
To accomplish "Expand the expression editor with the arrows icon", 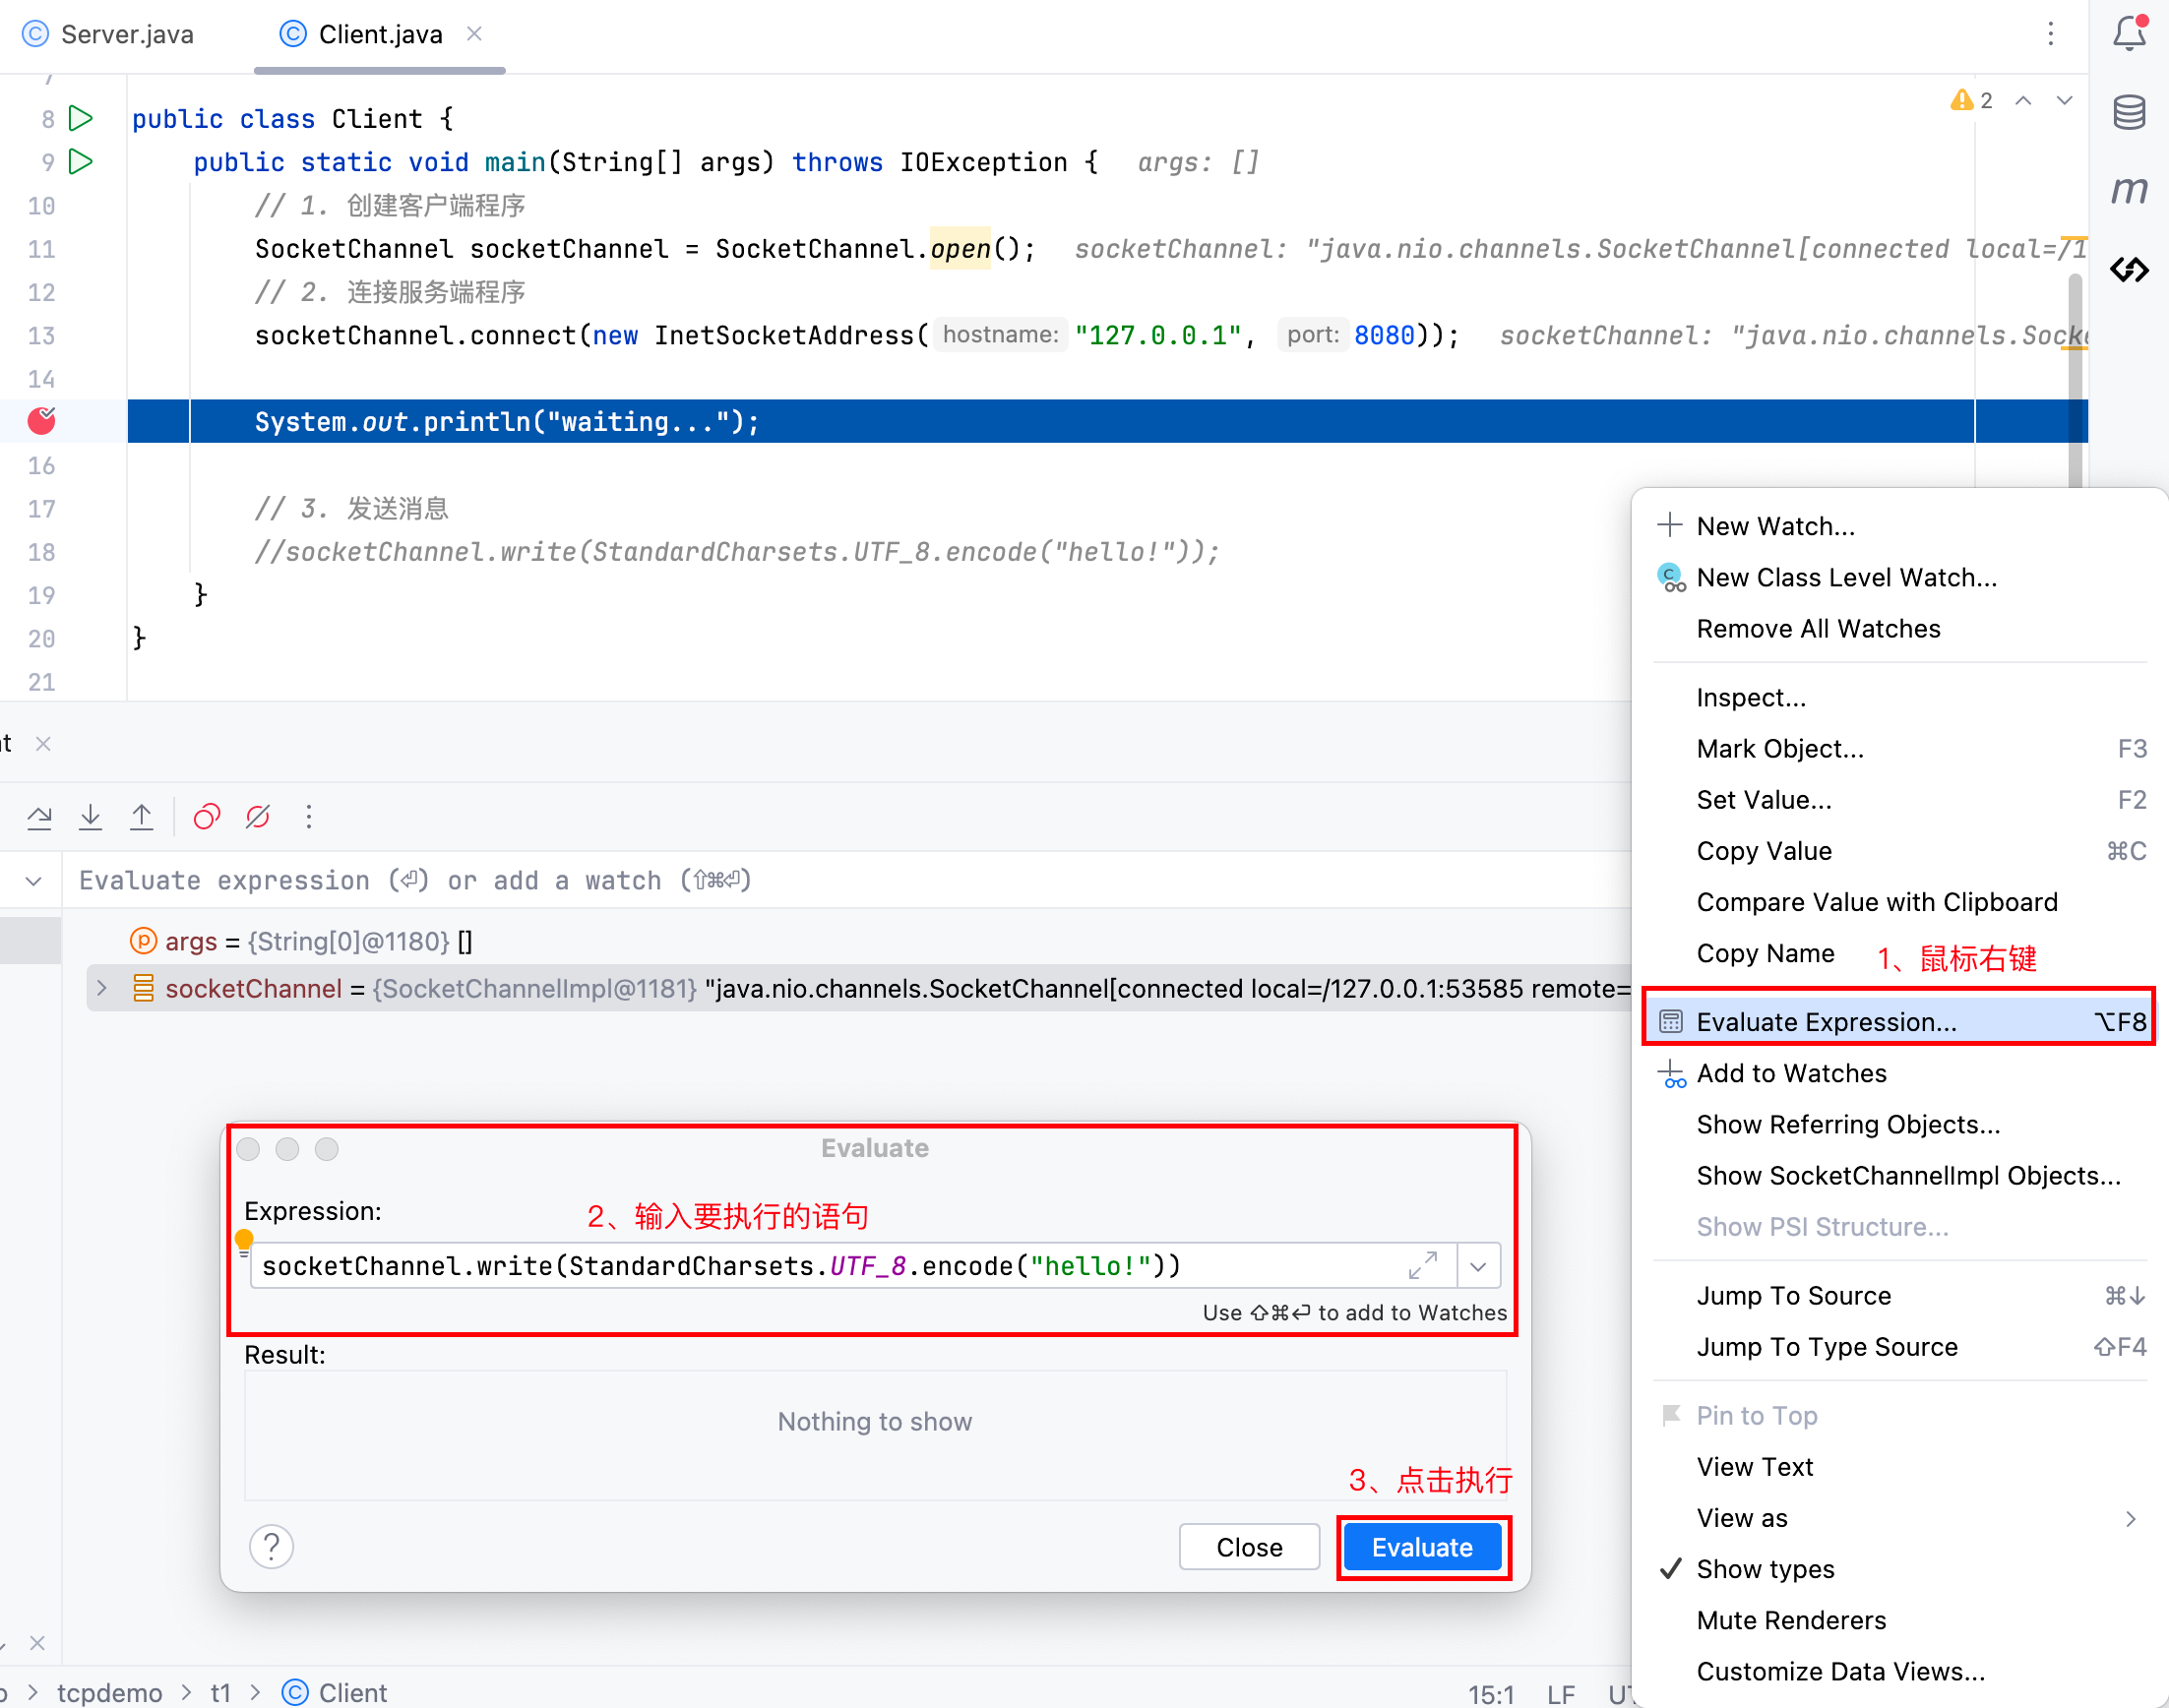I will (1422, 1266).
